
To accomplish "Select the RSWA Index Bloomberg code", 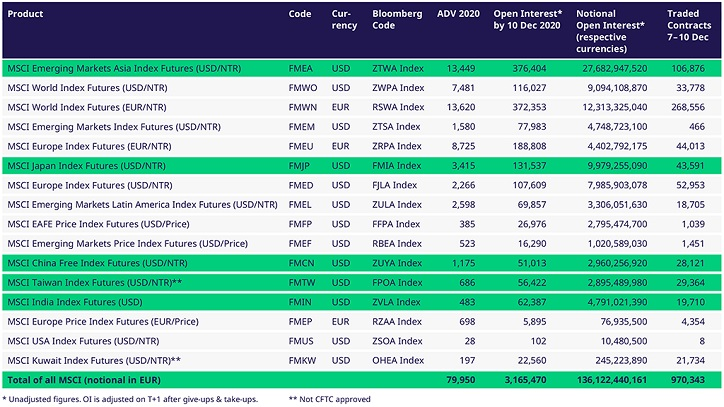I will 398,107.
